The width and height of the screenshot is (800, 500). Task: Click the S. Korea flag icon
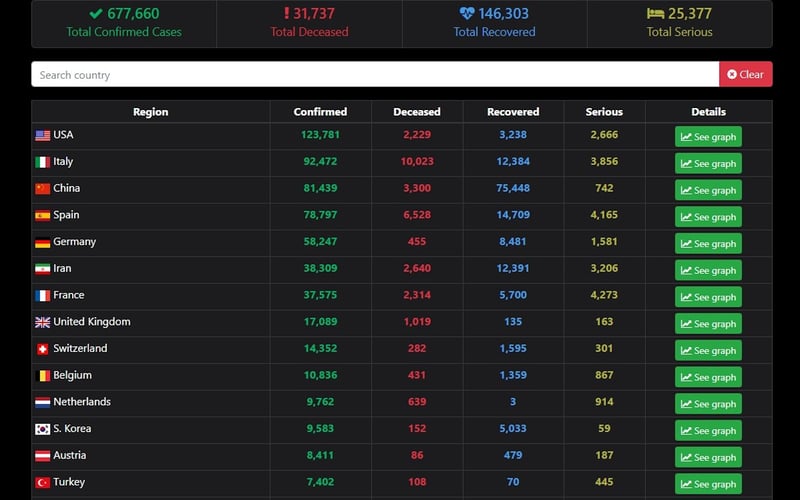click(x=42, y=429)
